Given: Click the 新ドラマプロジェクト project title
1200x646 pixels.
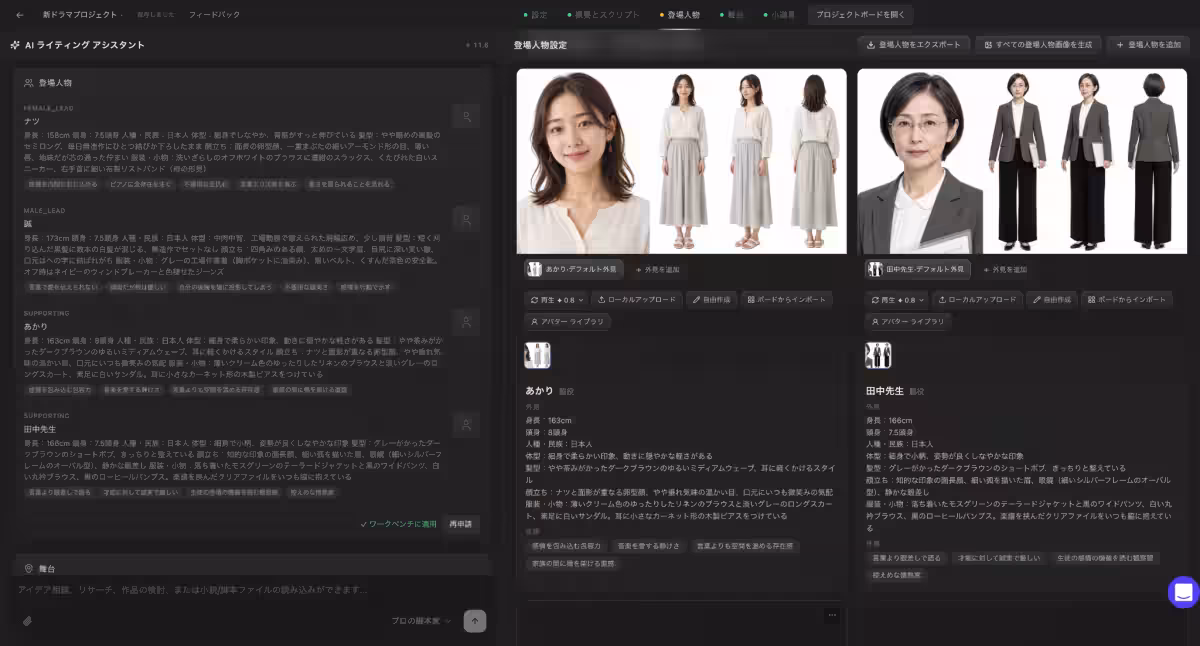Looking at the screenshot, I should 80,15.
